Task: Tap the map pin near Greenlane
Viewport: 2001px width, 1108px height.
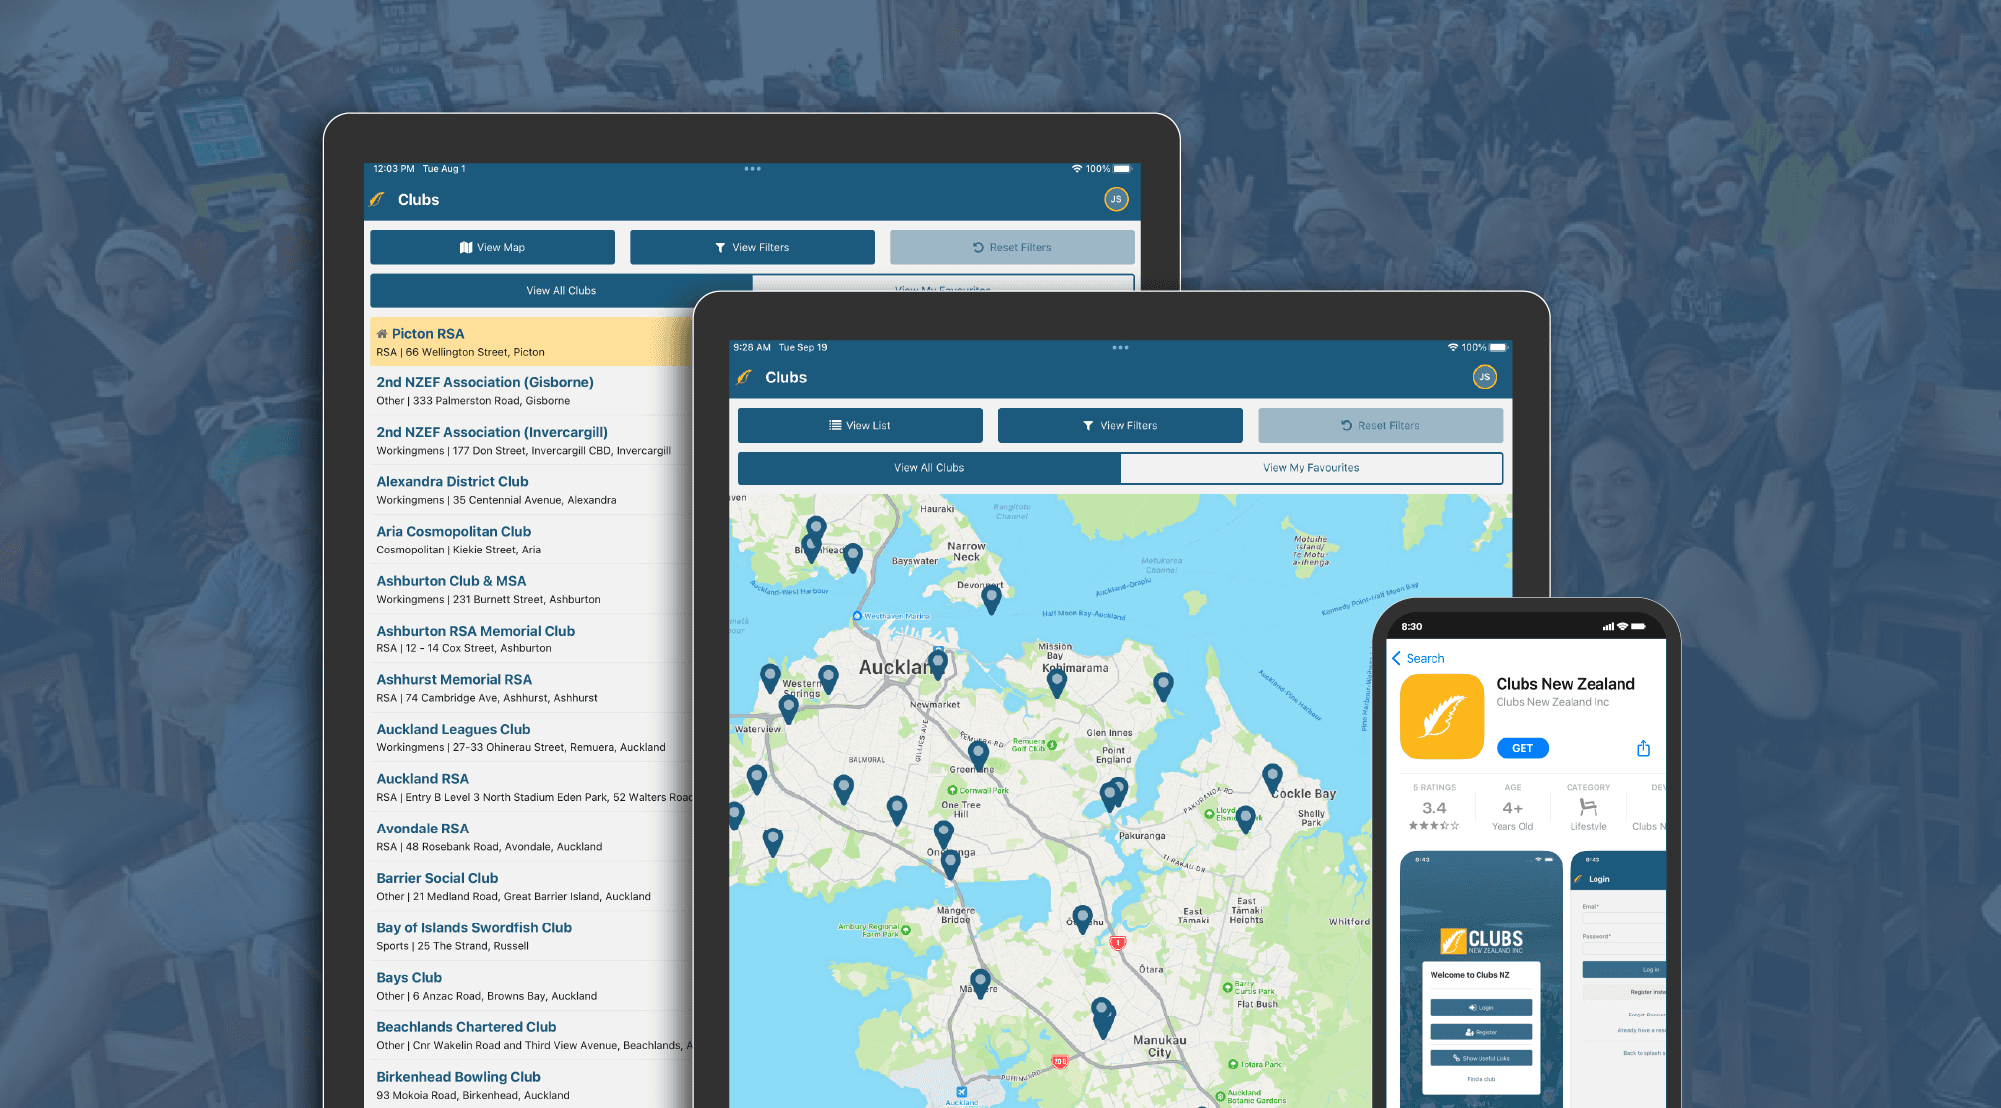Action: 979,754
